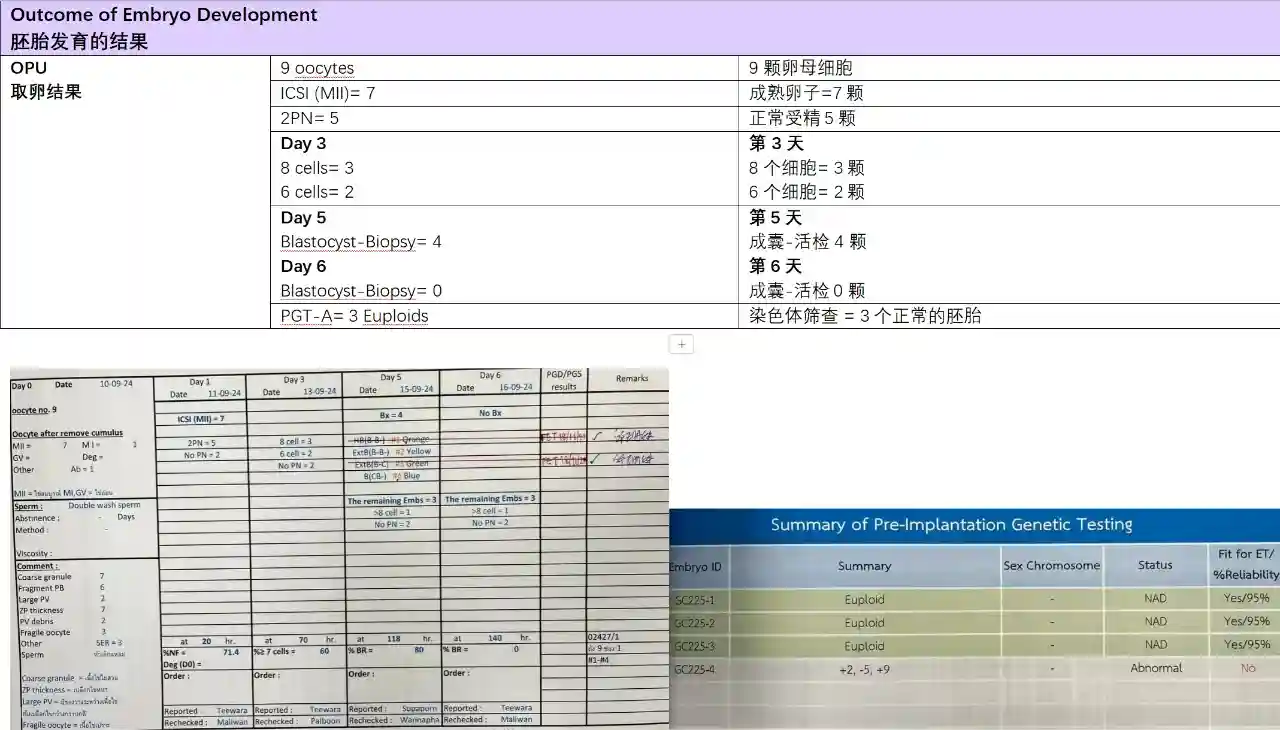Click the bold English "Day 3" heading
The image size is (1280, 730).
303,143
